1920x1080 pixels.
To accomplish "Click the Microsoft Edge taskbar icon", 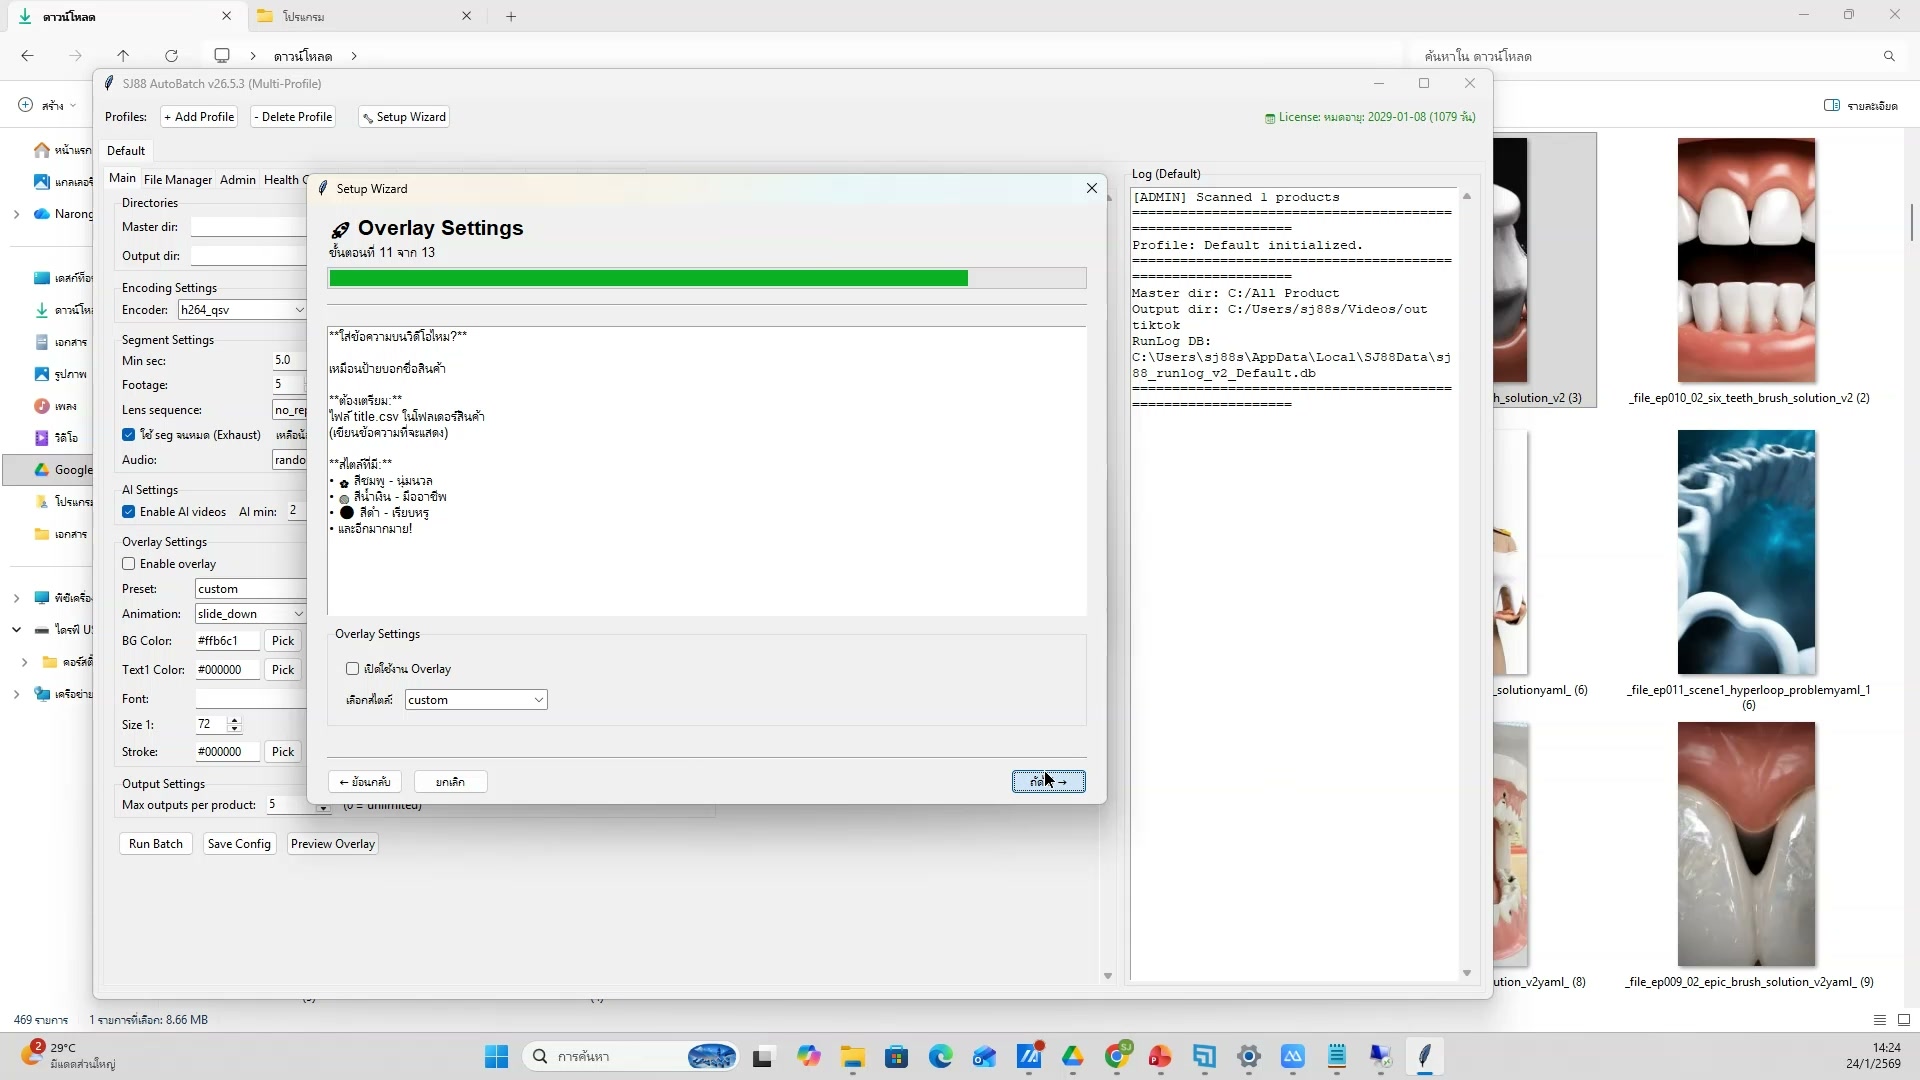I will tap(940, 1056).
